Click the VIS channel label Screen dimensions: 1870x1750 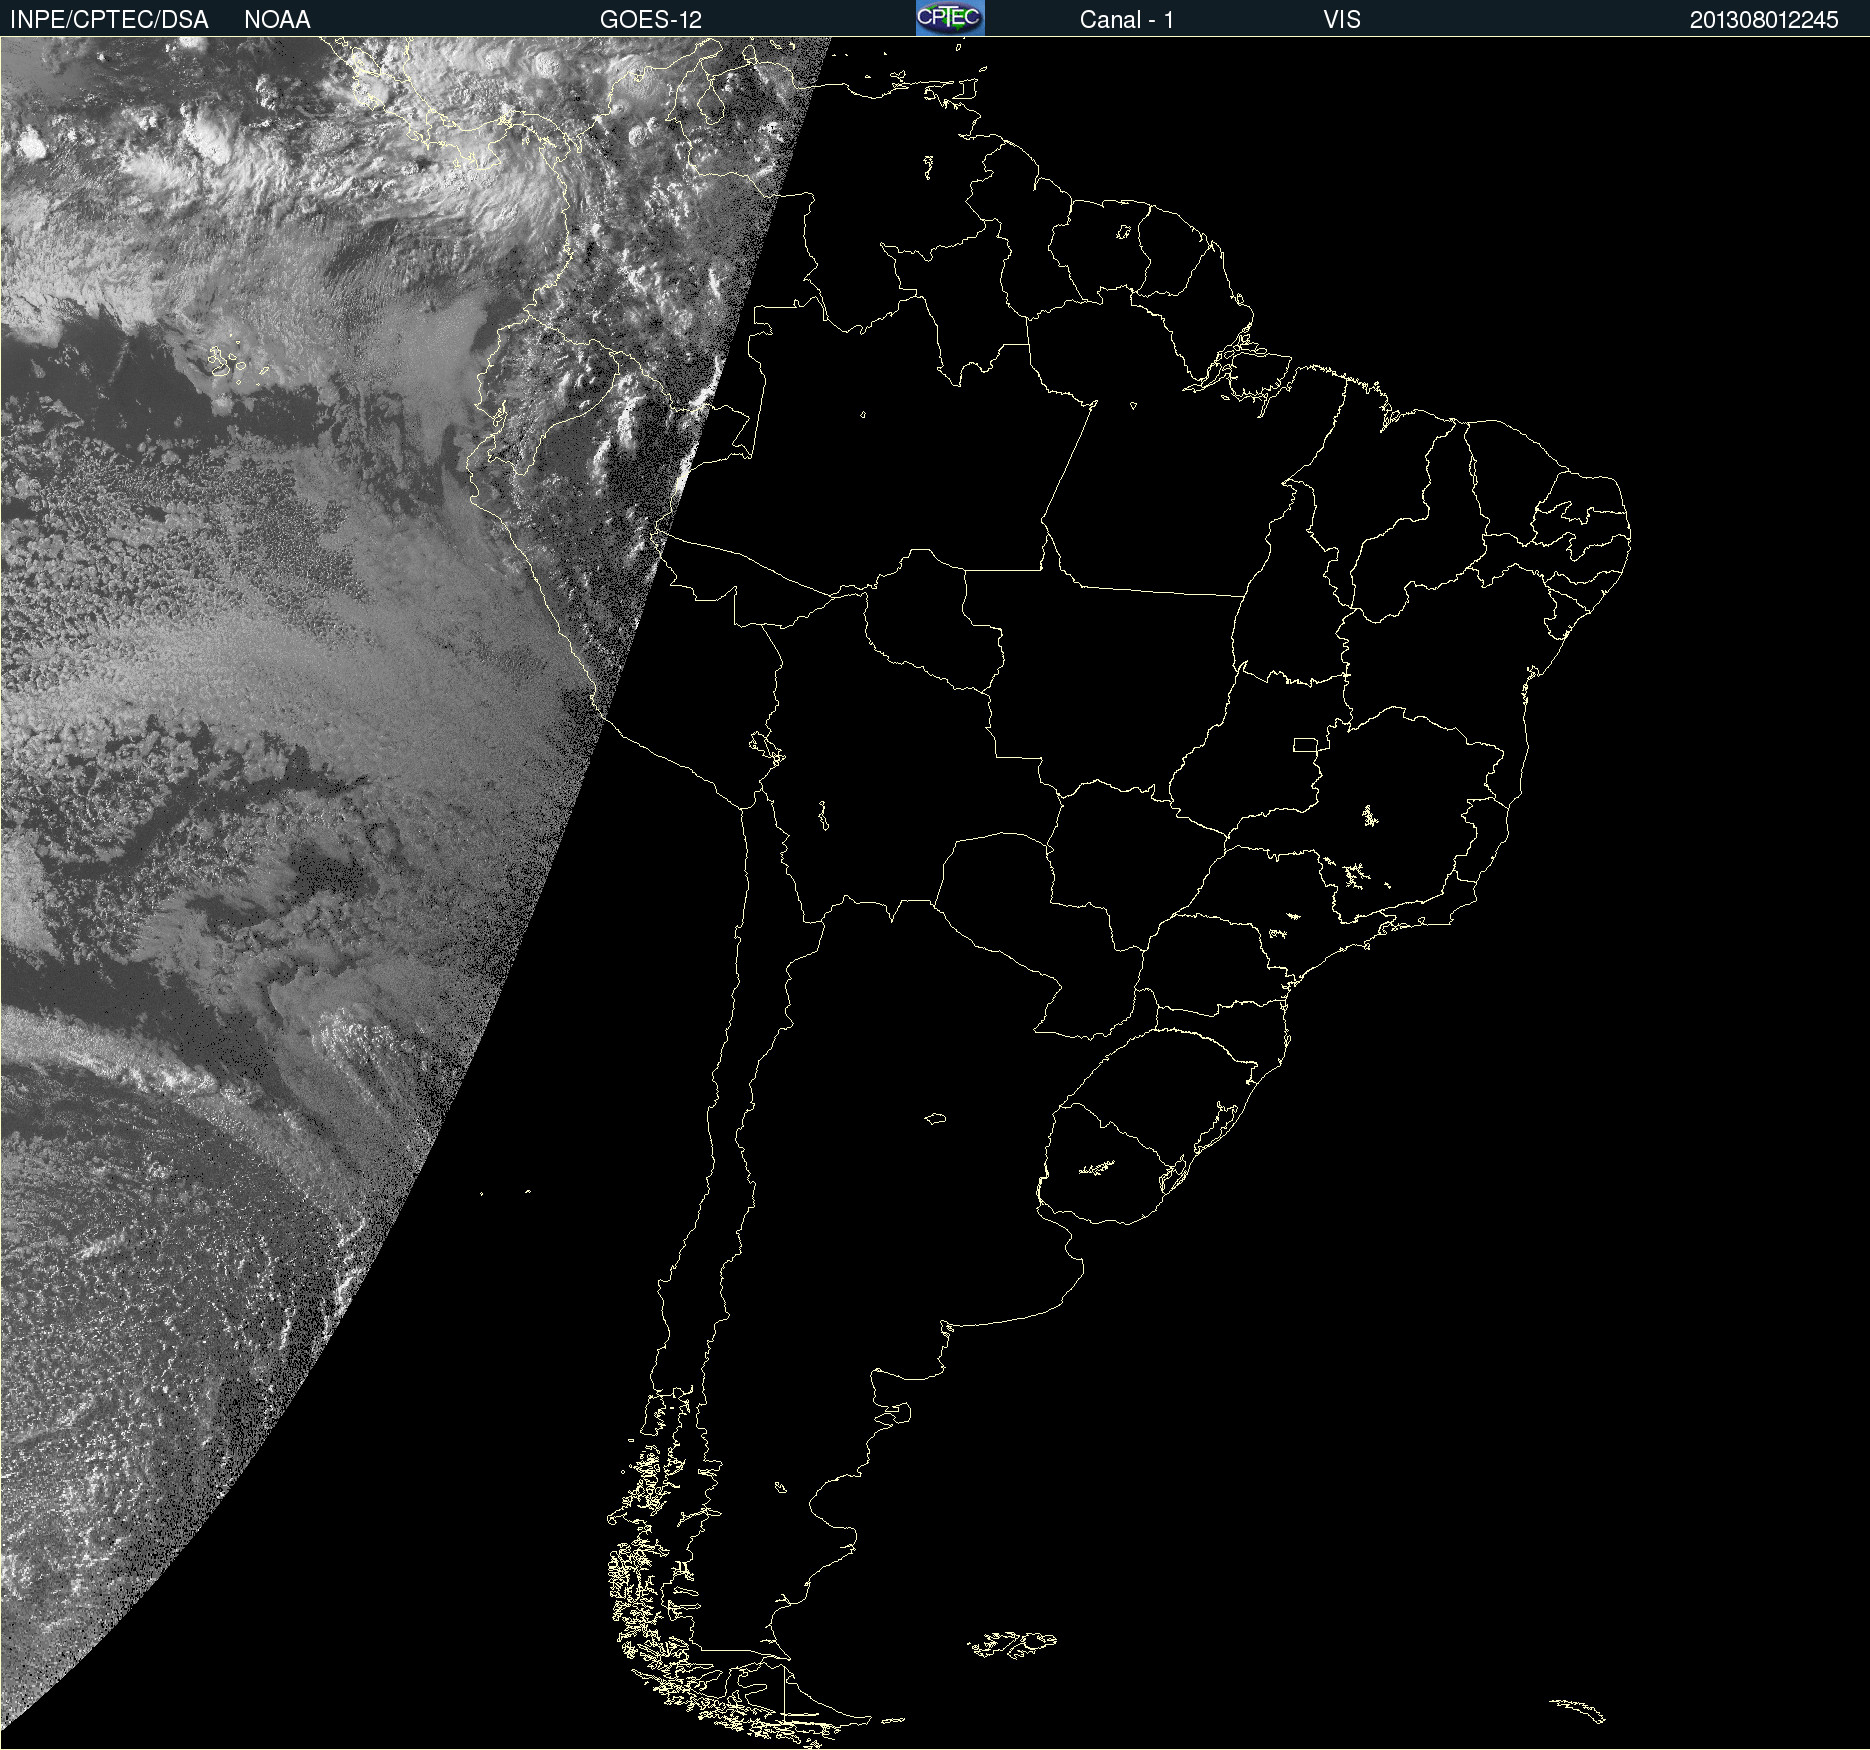click(x=1342, y=19)
